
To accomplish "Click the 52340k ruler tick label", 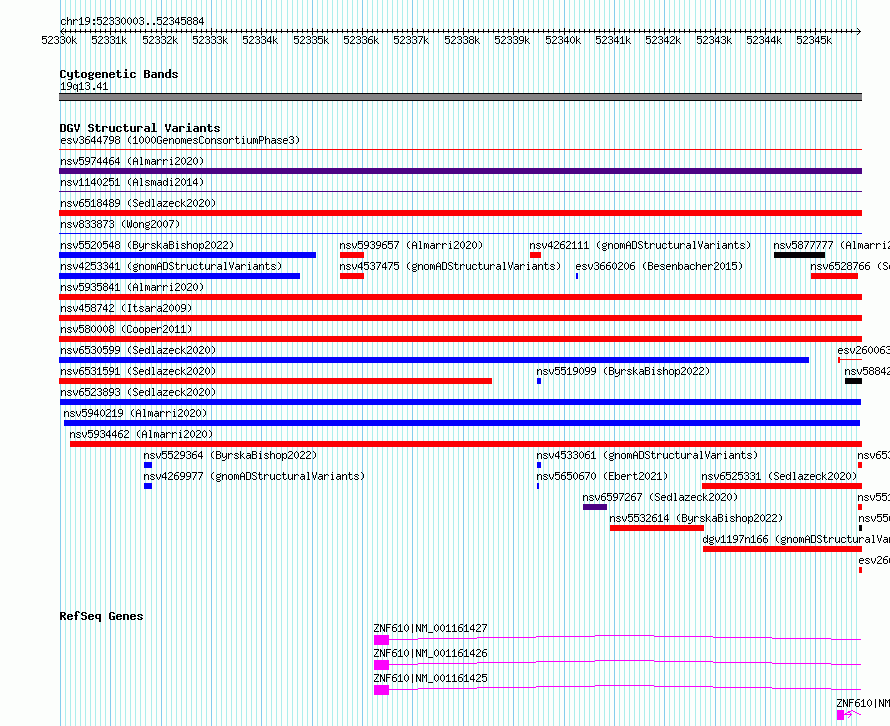I will point(563,40).
